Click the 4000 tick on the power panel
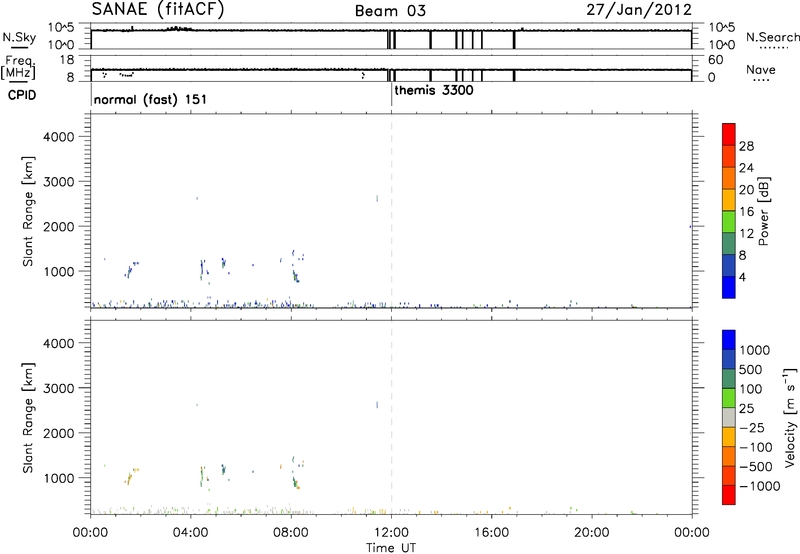This screenshot has width=800, height=554. click(x=59, y=137)
